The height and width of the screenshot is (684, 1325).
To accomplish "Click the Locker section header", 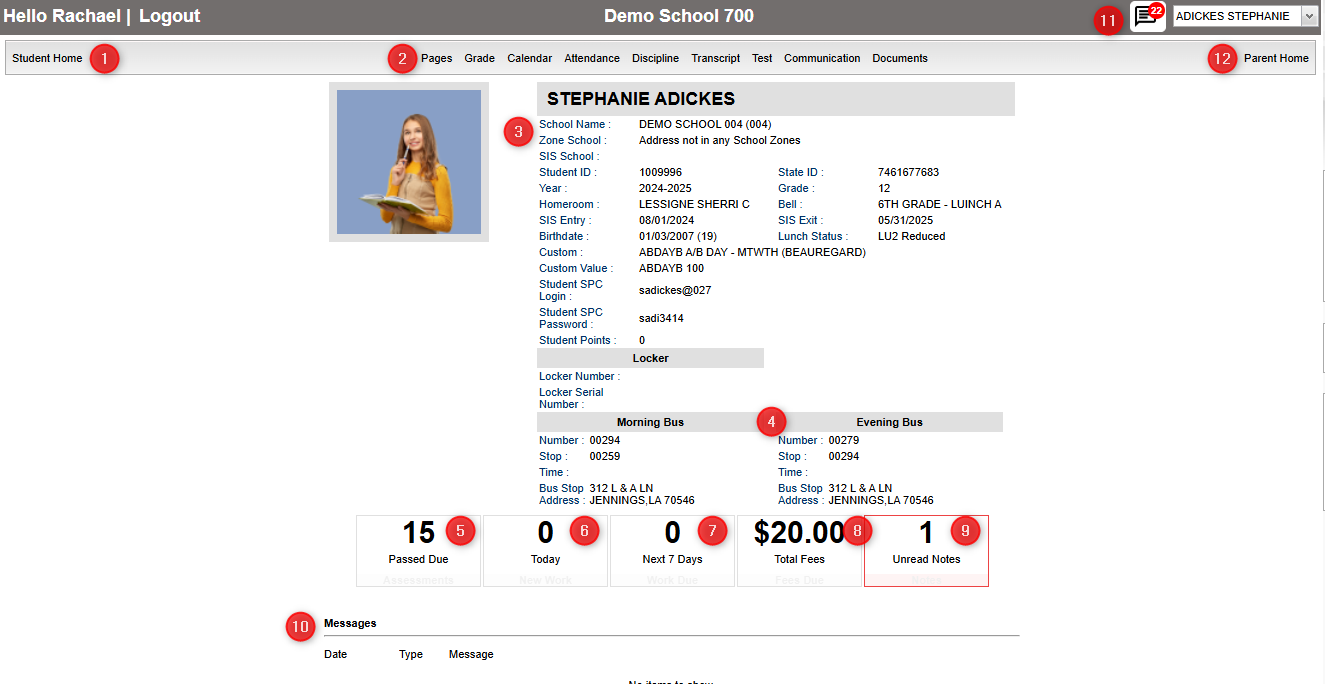I will tap(650, 358).
